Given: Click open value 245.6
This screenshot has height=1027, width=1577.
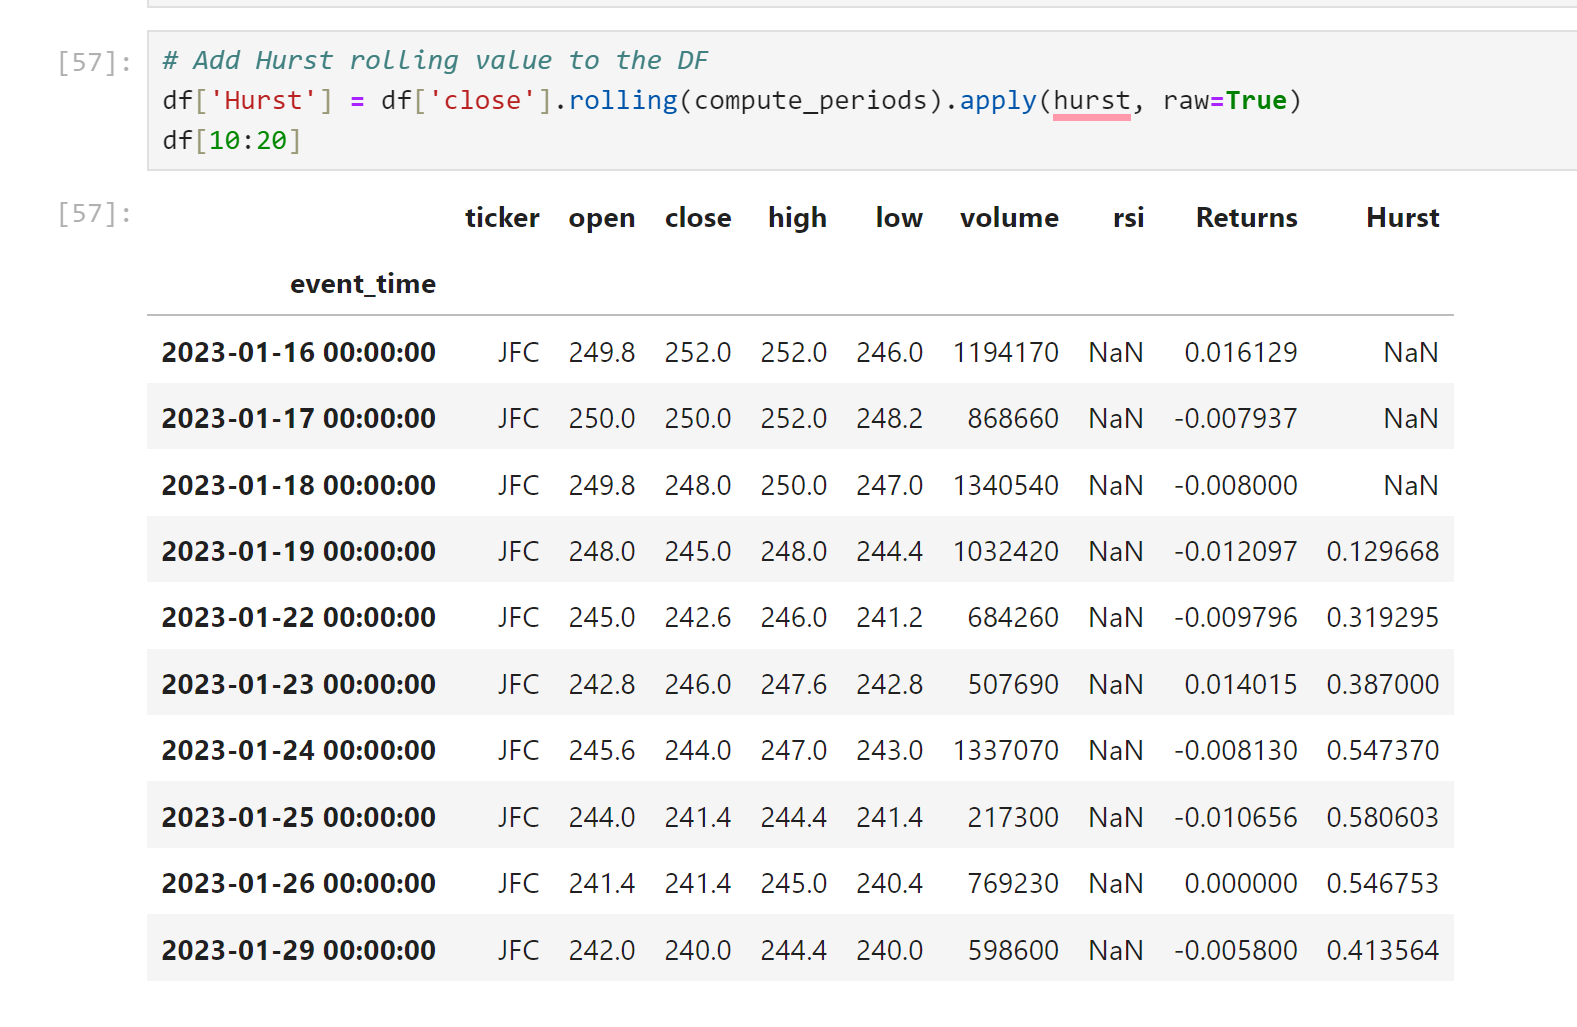Looking at the screenshot, I should 602,750.
